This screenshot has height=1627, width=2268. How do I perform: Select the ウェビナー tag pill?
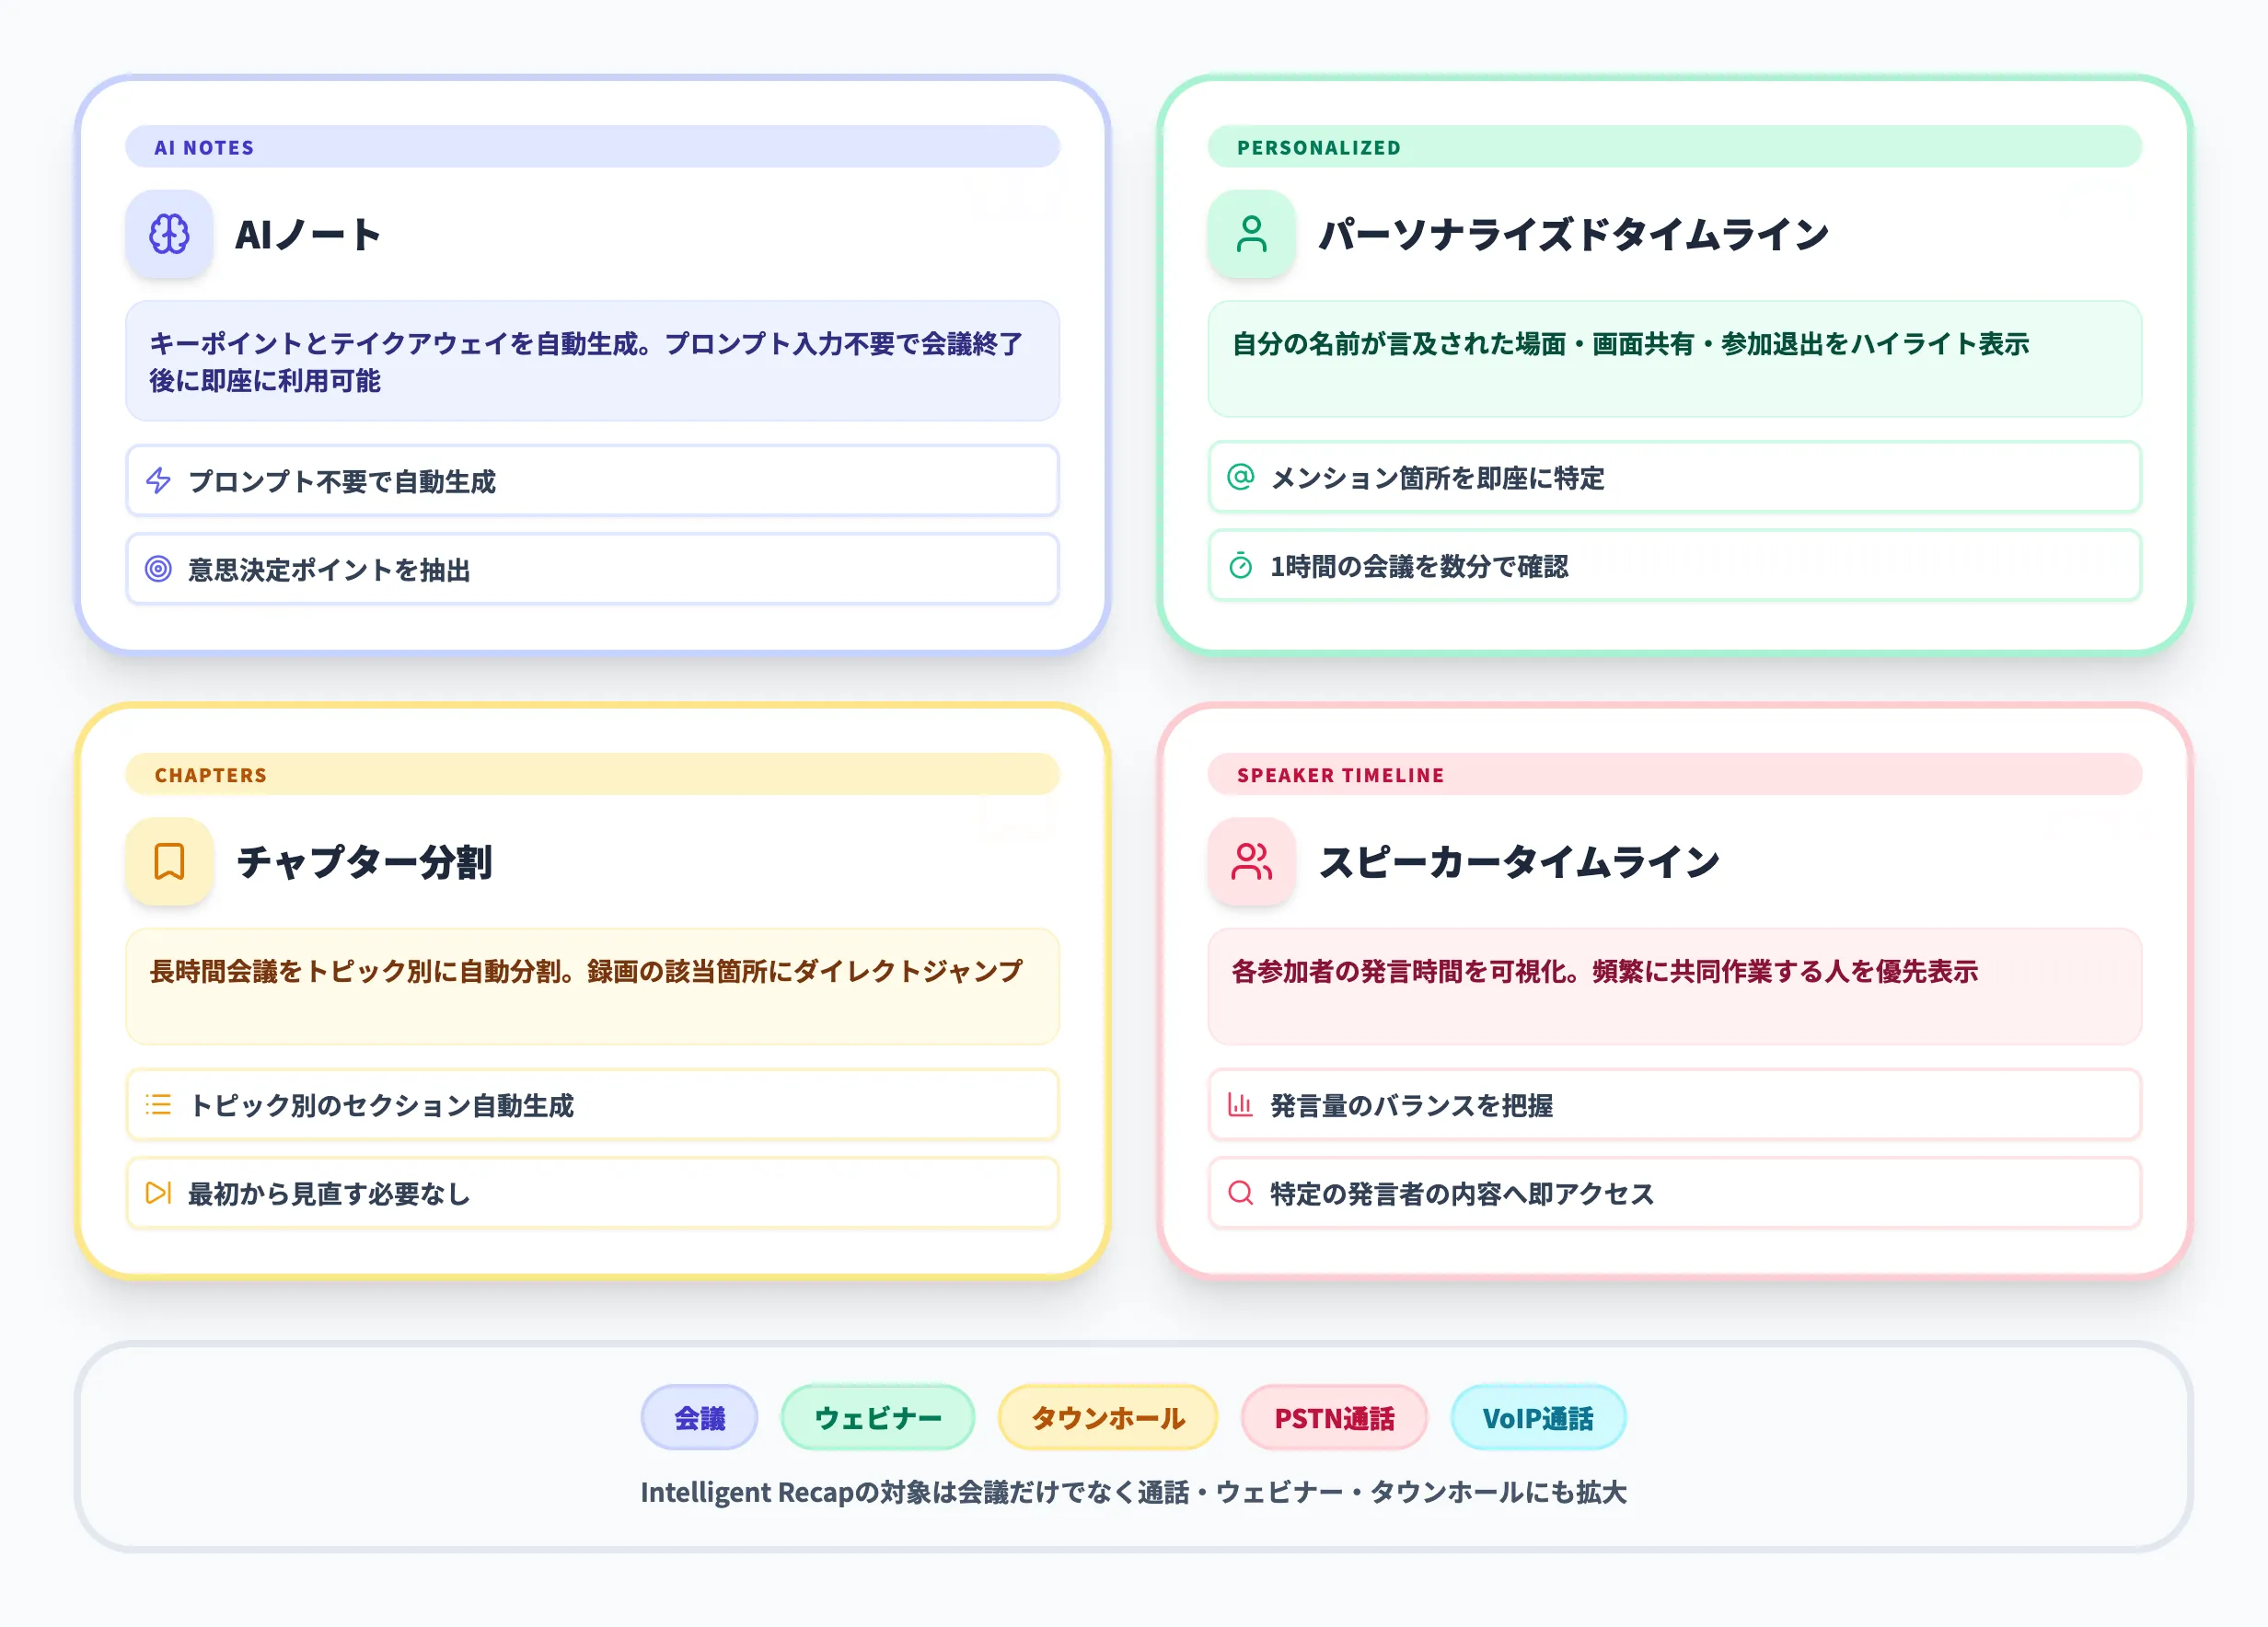[x=878, y=1417]
